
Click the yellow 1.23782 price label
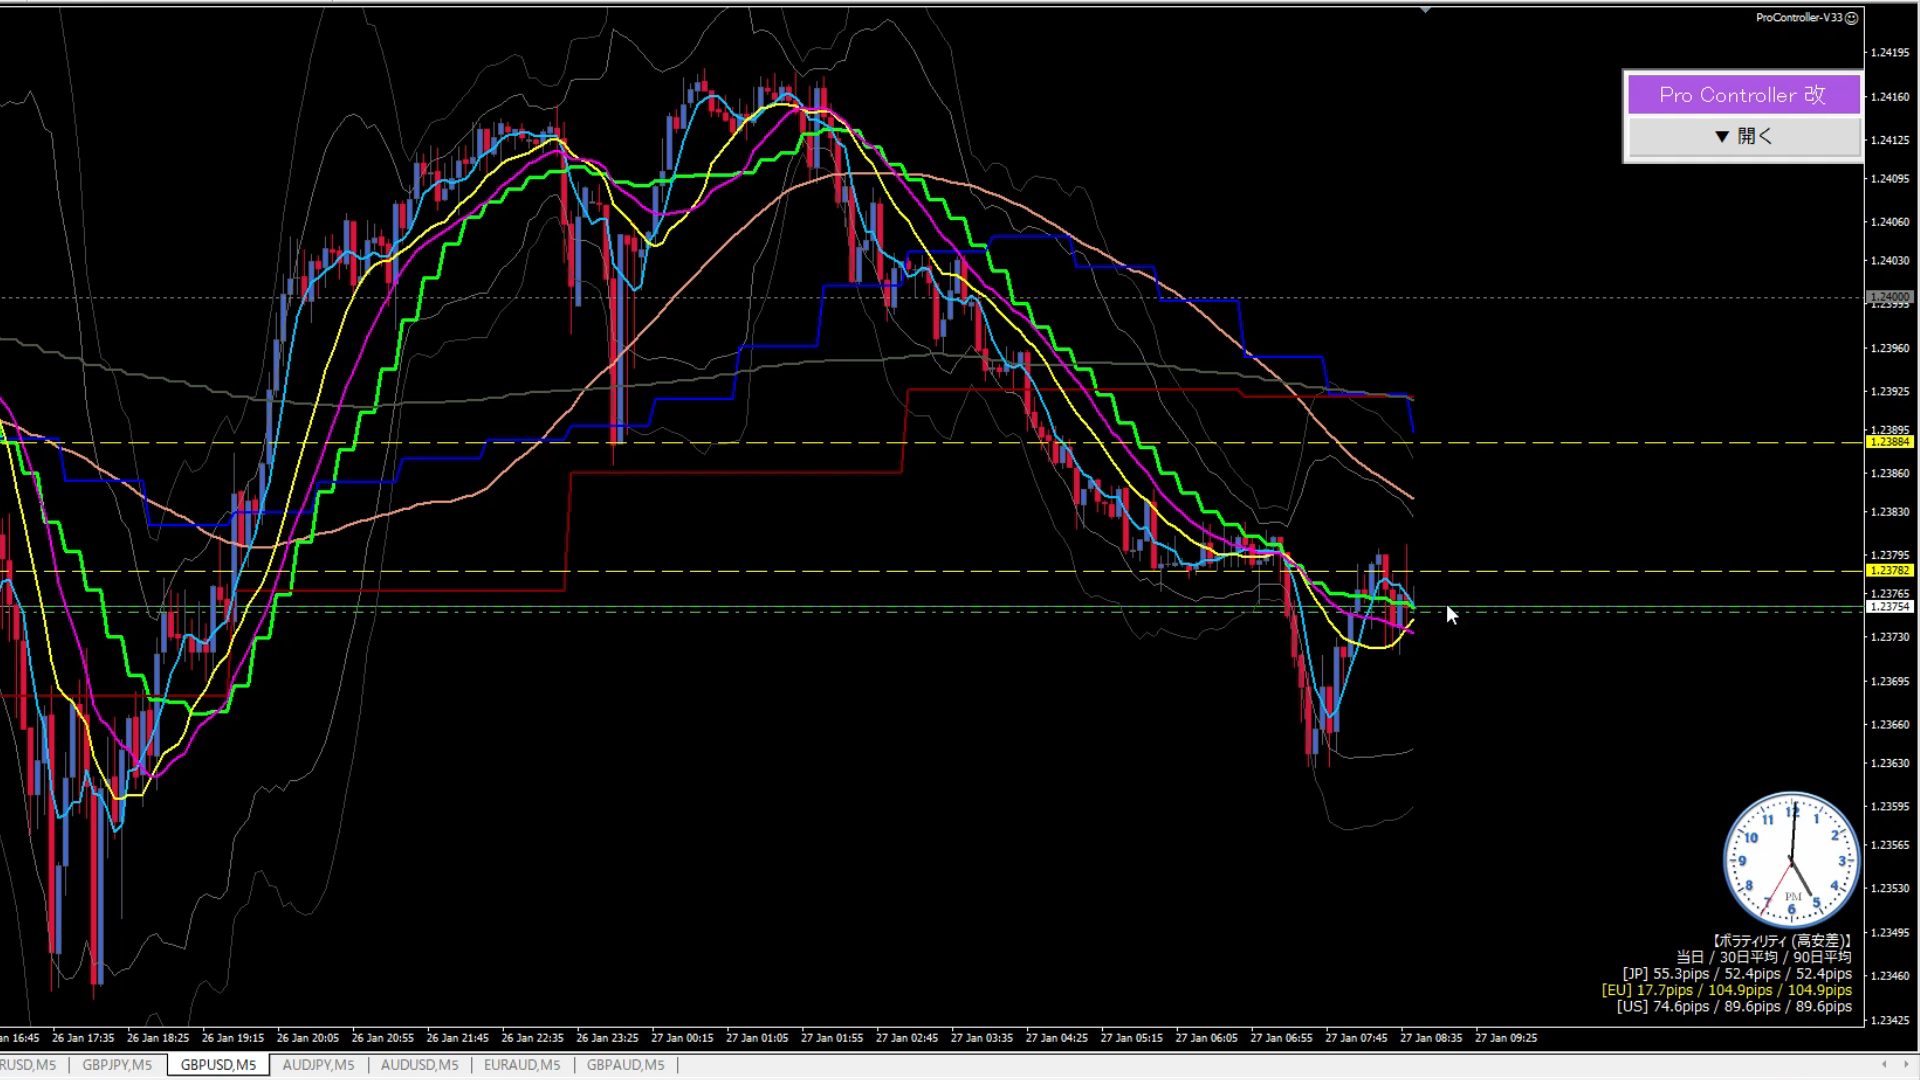1889,571
